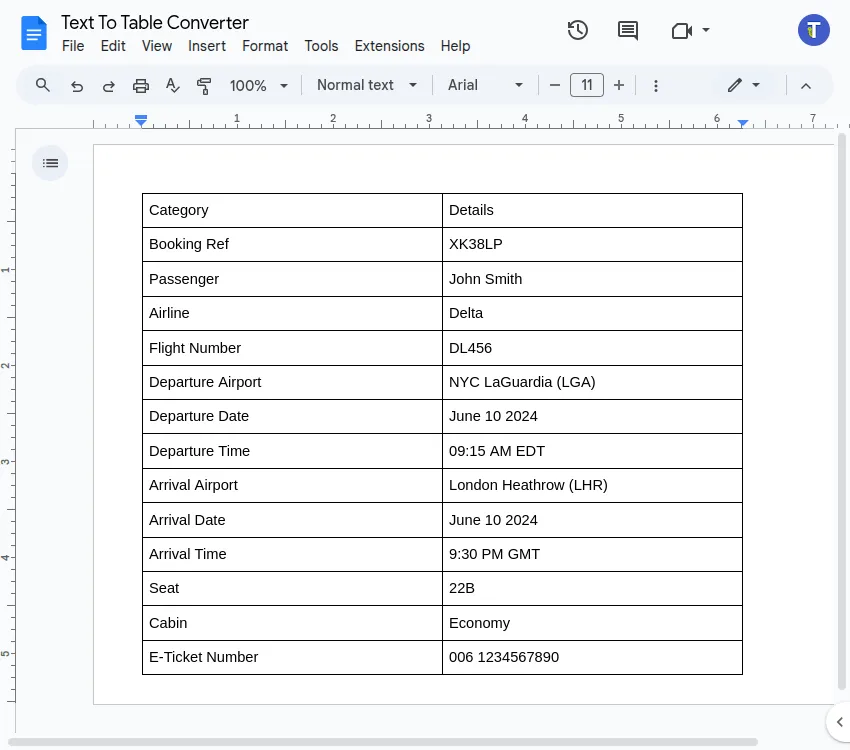Viewport: 850px width, 750px height.
Task: Open version history clock icon
Action: coord(578,30)
